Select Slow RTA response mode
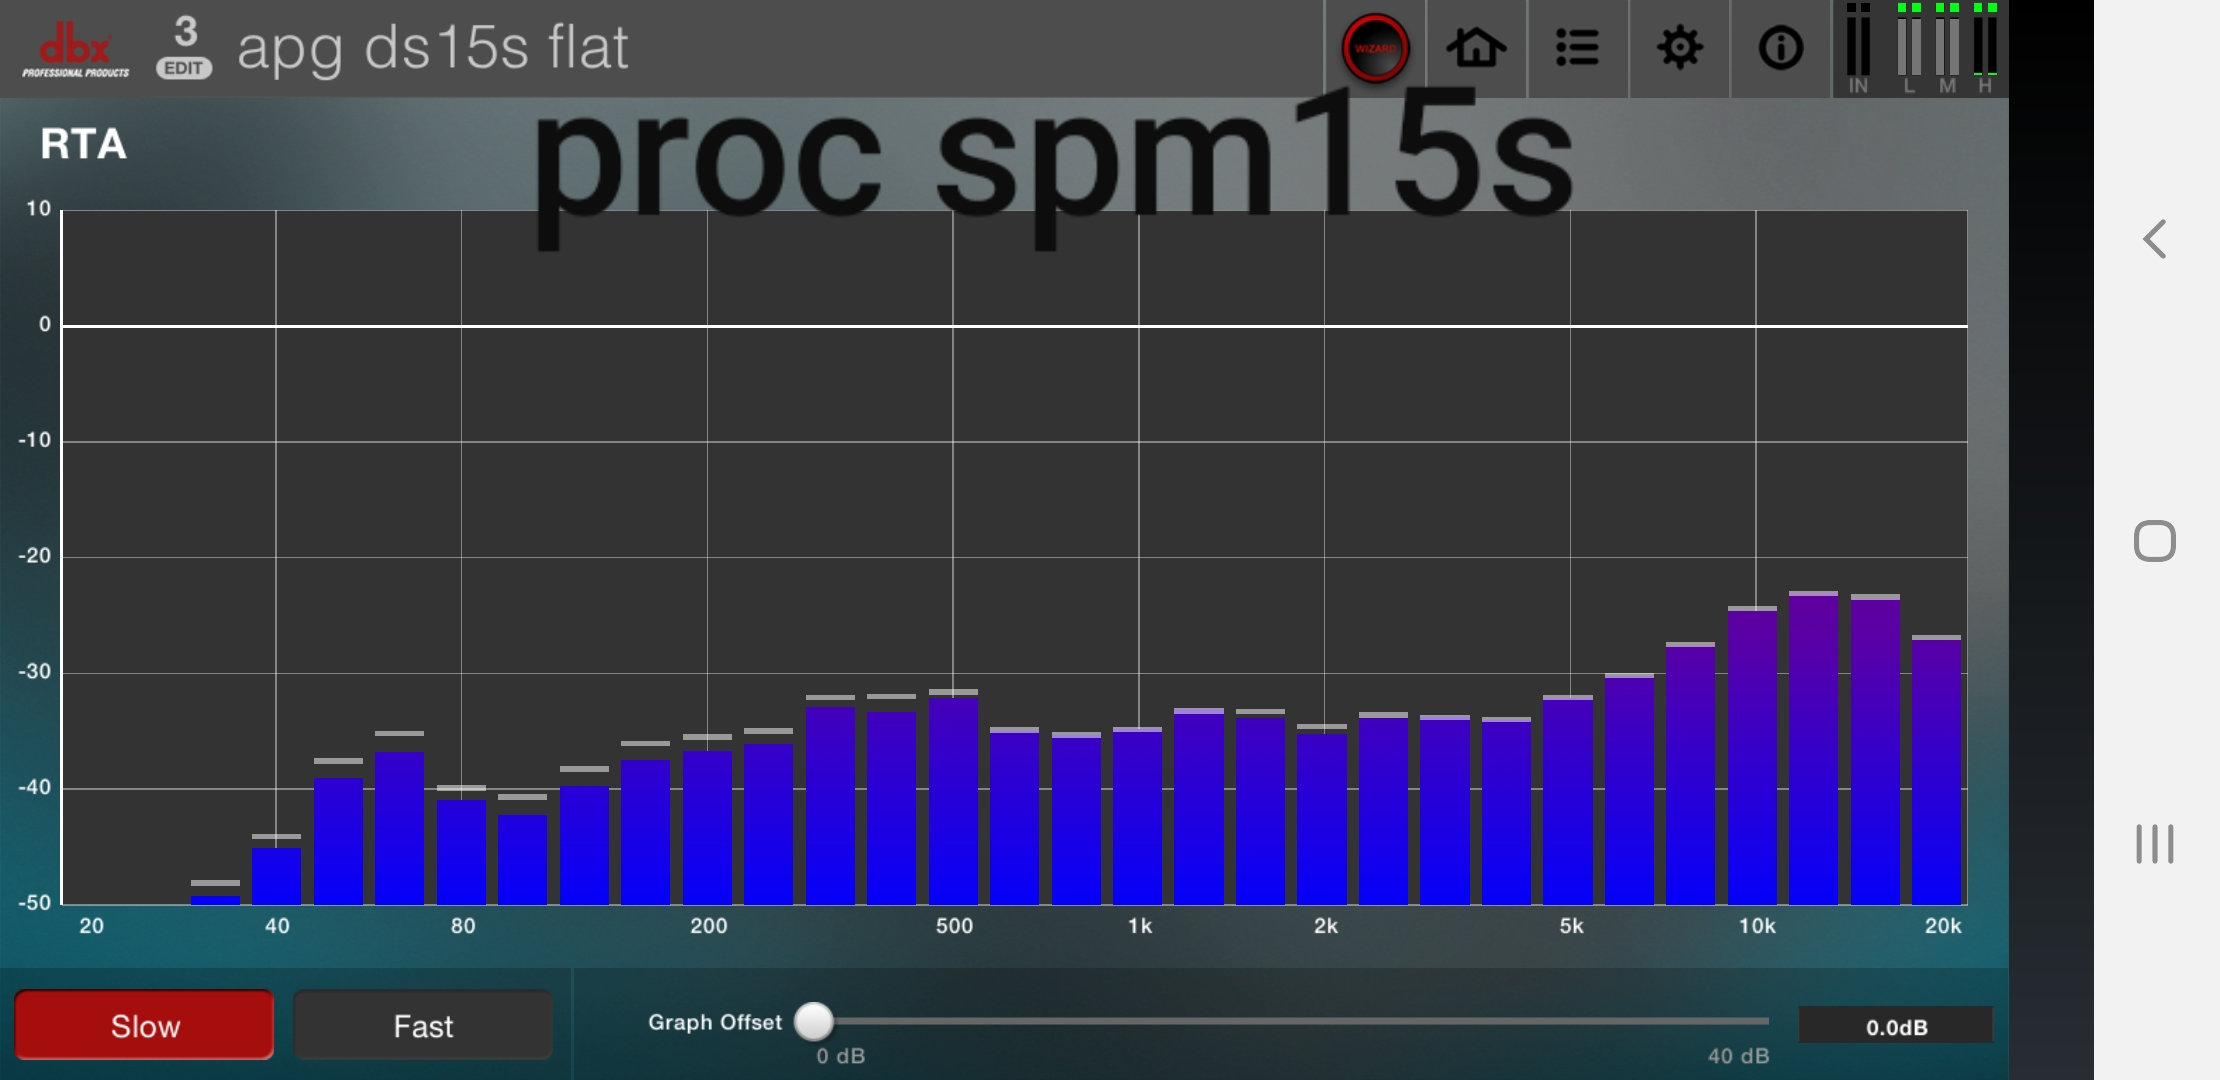This screenshot has height=1080, width=2220. click(144, 1025)
